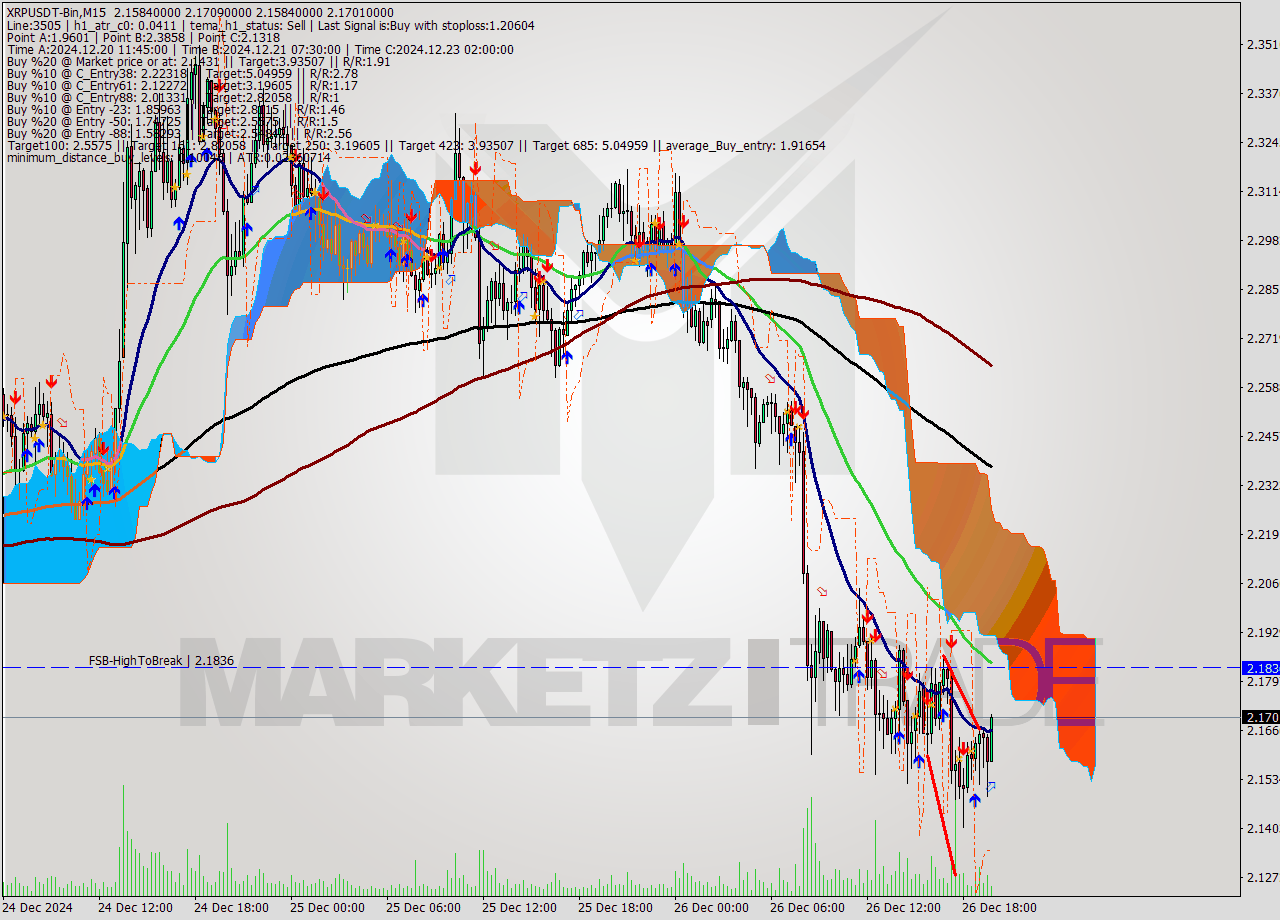Click the 2.219 price axis label

click(x=1262, y=534)
